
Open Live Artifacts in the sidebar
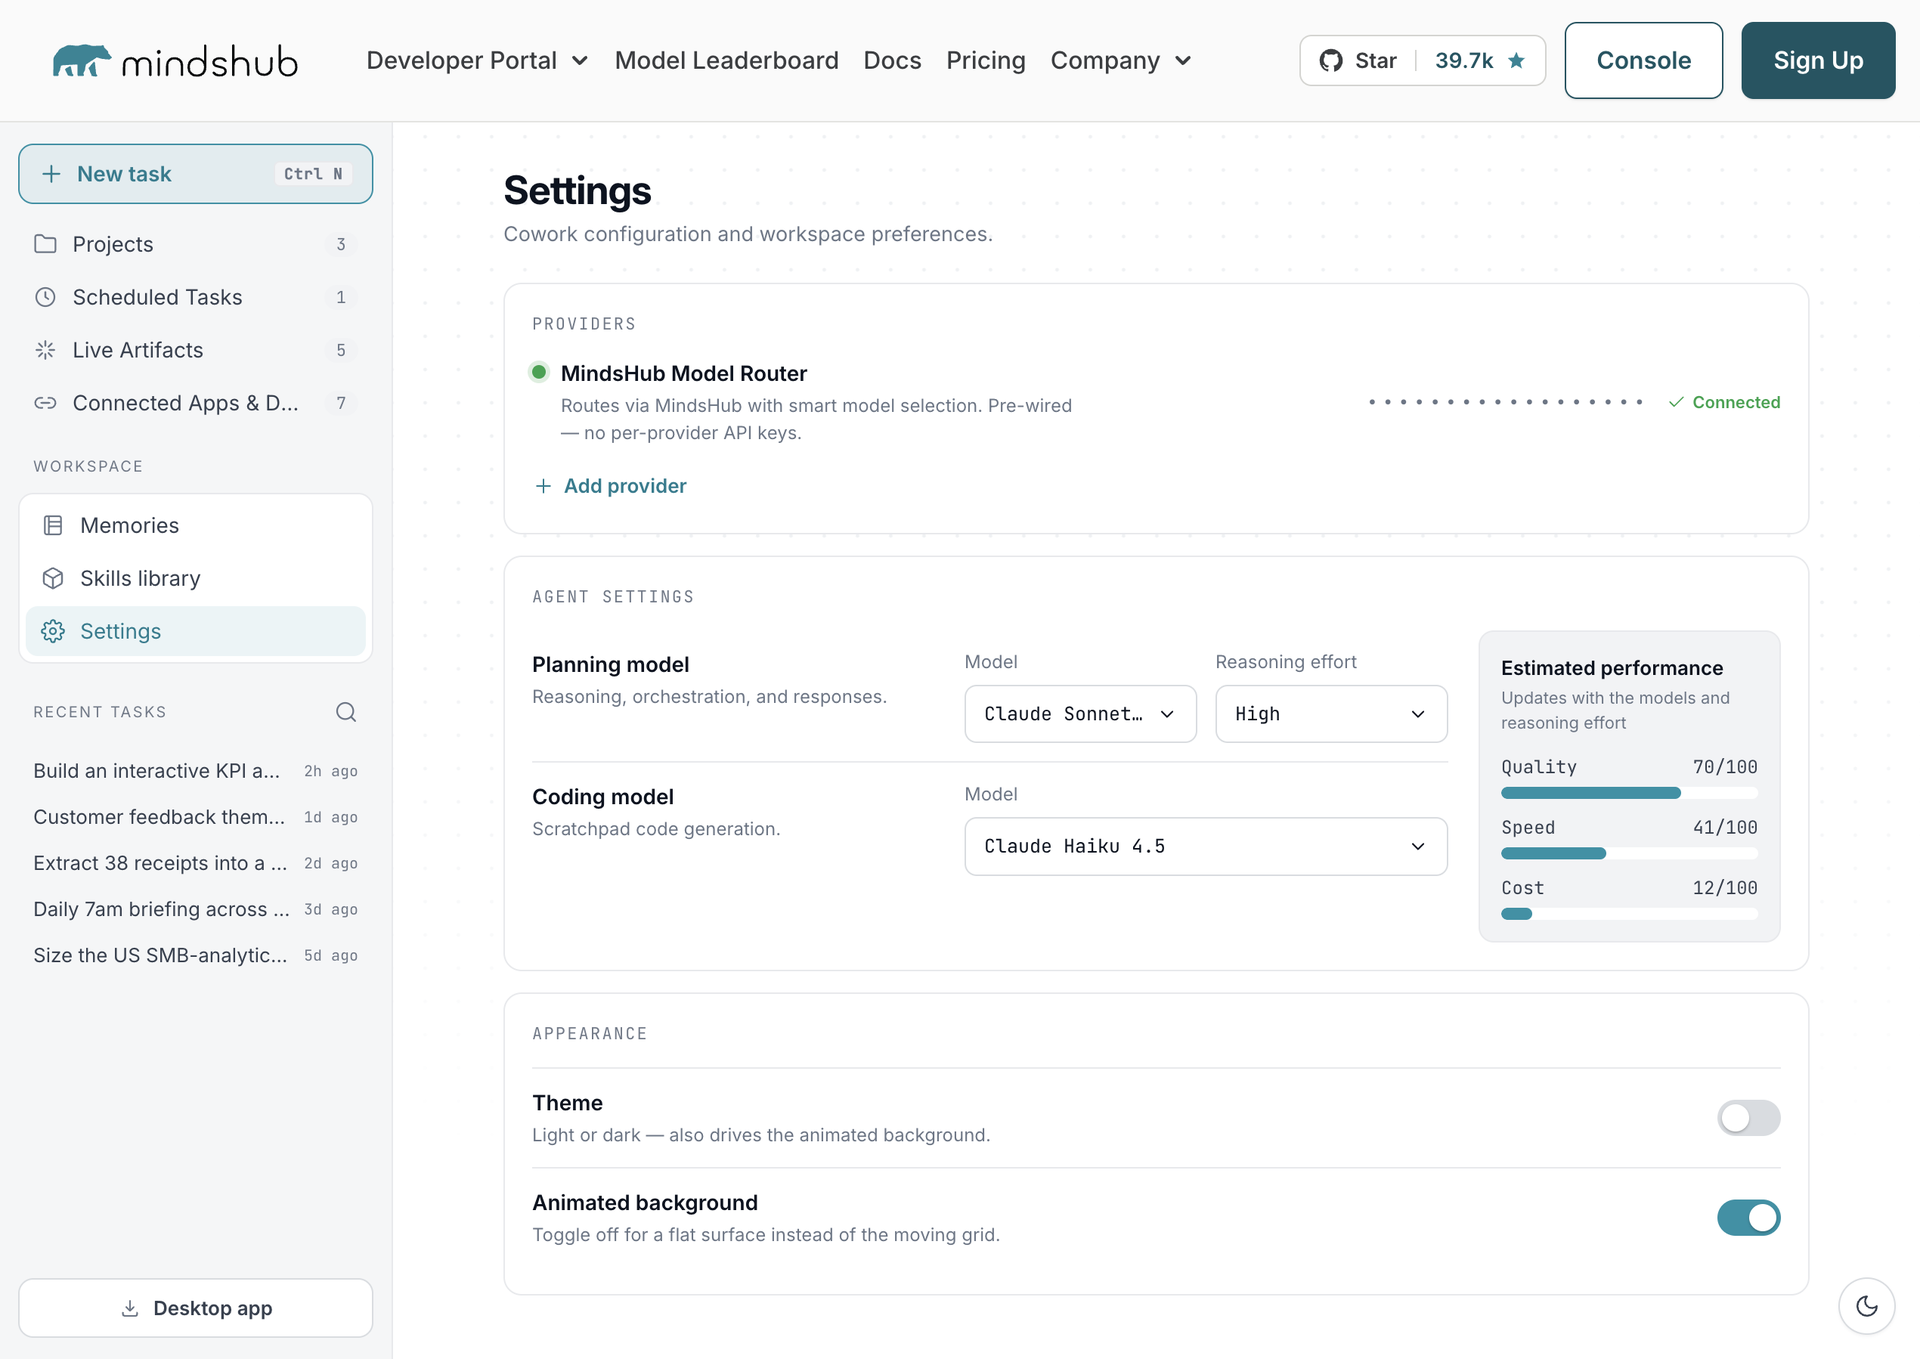pyautogui.click(x=196, y=350)
